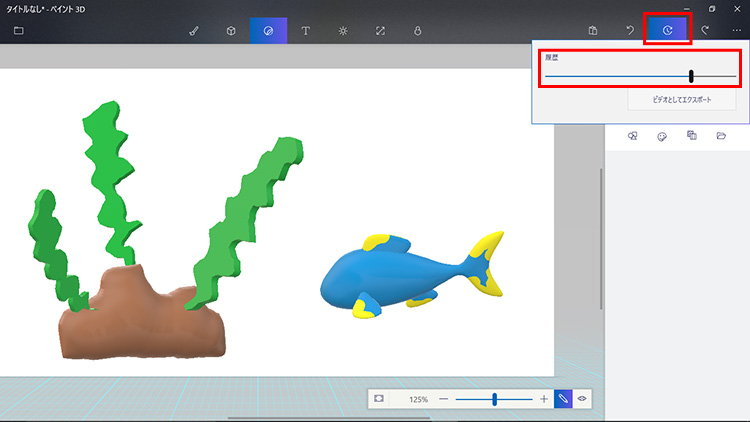This screenshot has width=750, height=422.
Task: Click the Undo arrow
Action: (x=630, y=31)
